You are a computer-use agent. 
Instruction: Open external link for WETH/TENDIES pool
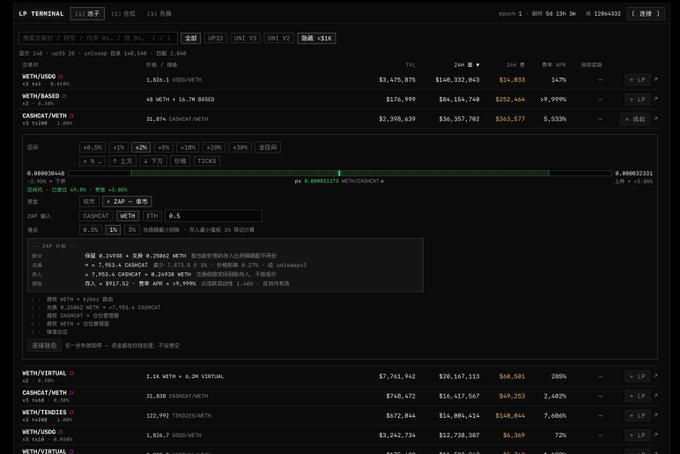(x=656, y=415)
